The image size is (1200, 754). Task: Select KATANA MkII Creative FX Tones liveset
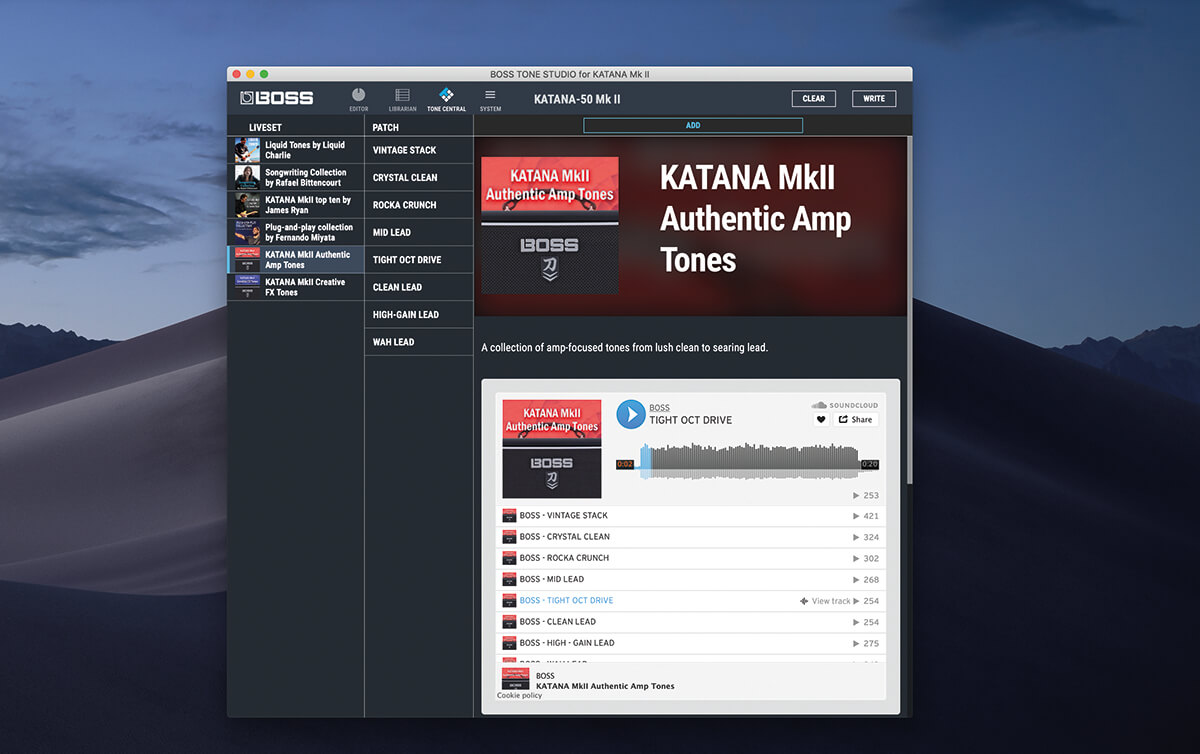pos(296,287)
